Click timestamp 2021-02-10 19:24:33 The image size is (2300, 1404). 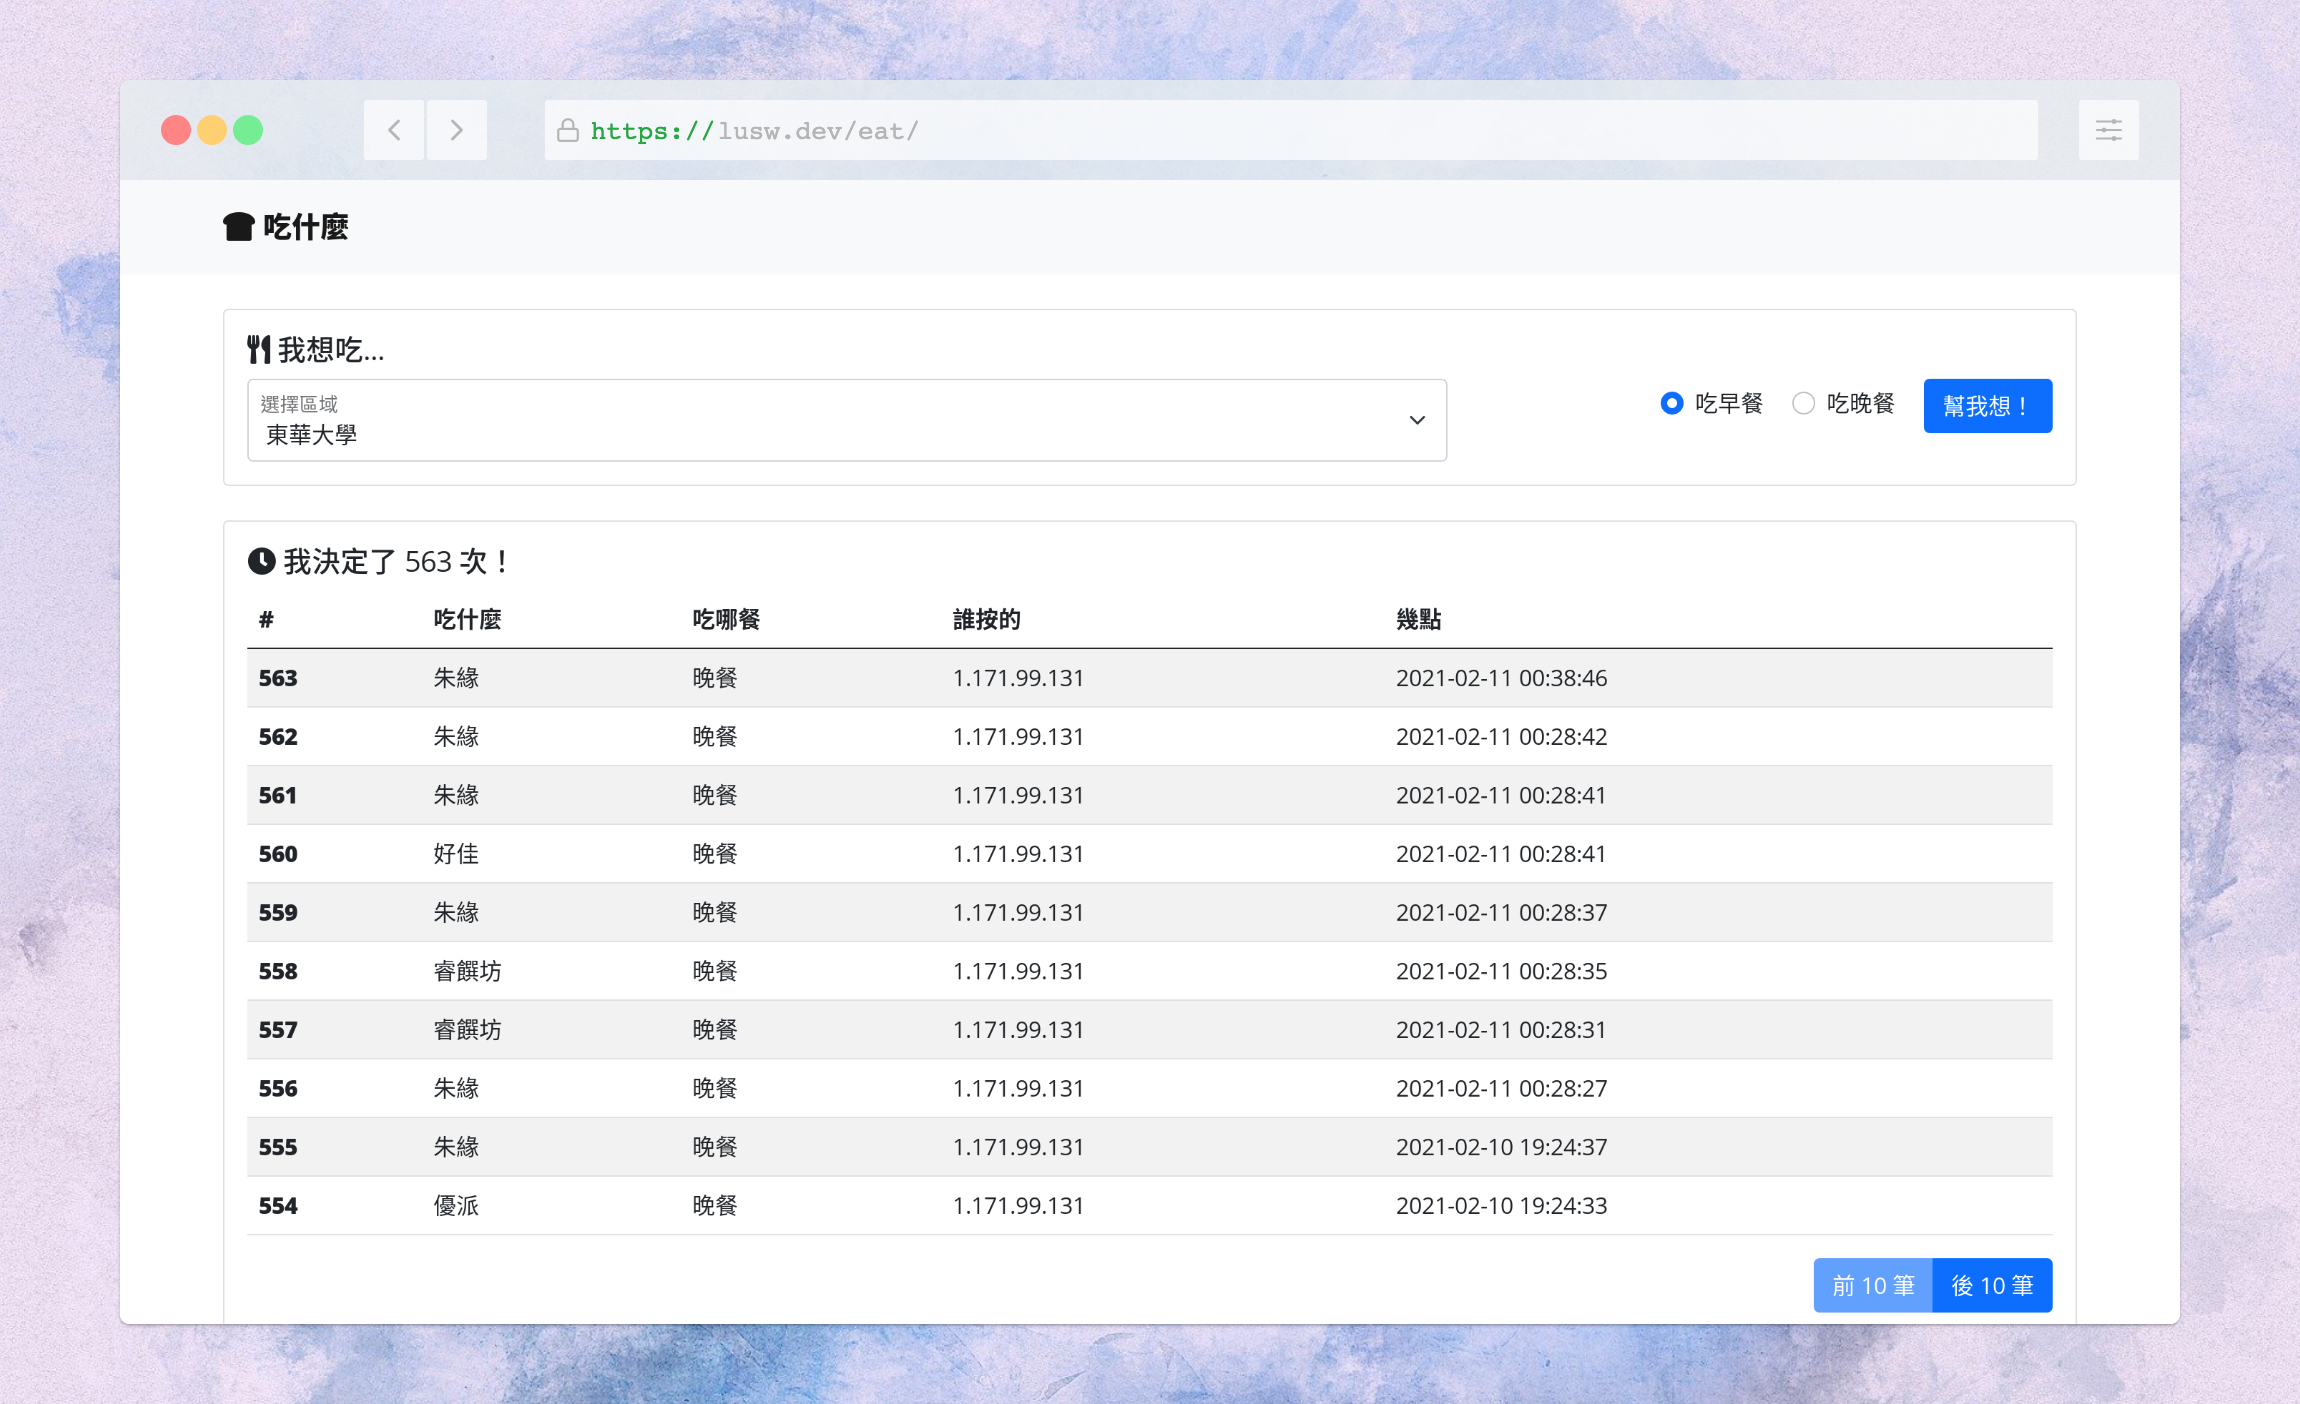(1501, 1206)
